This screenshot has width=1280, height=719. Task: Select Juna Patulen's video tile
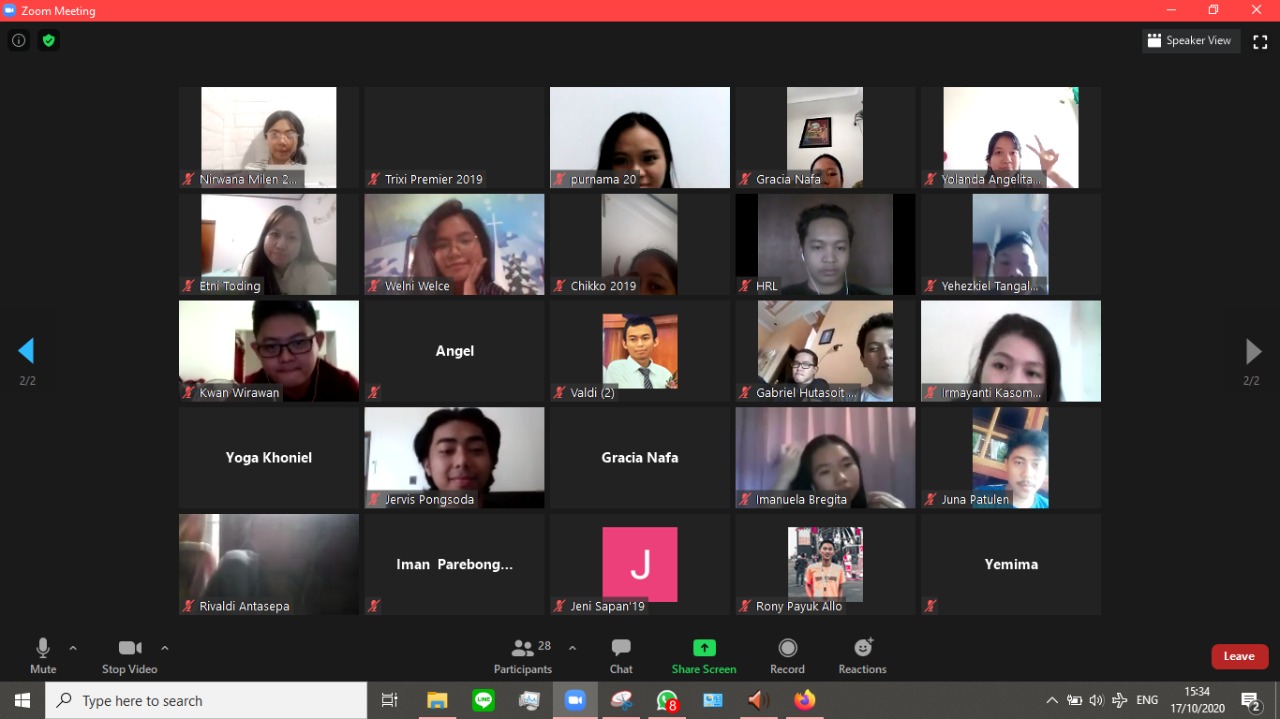click(x=1011, y=457)
